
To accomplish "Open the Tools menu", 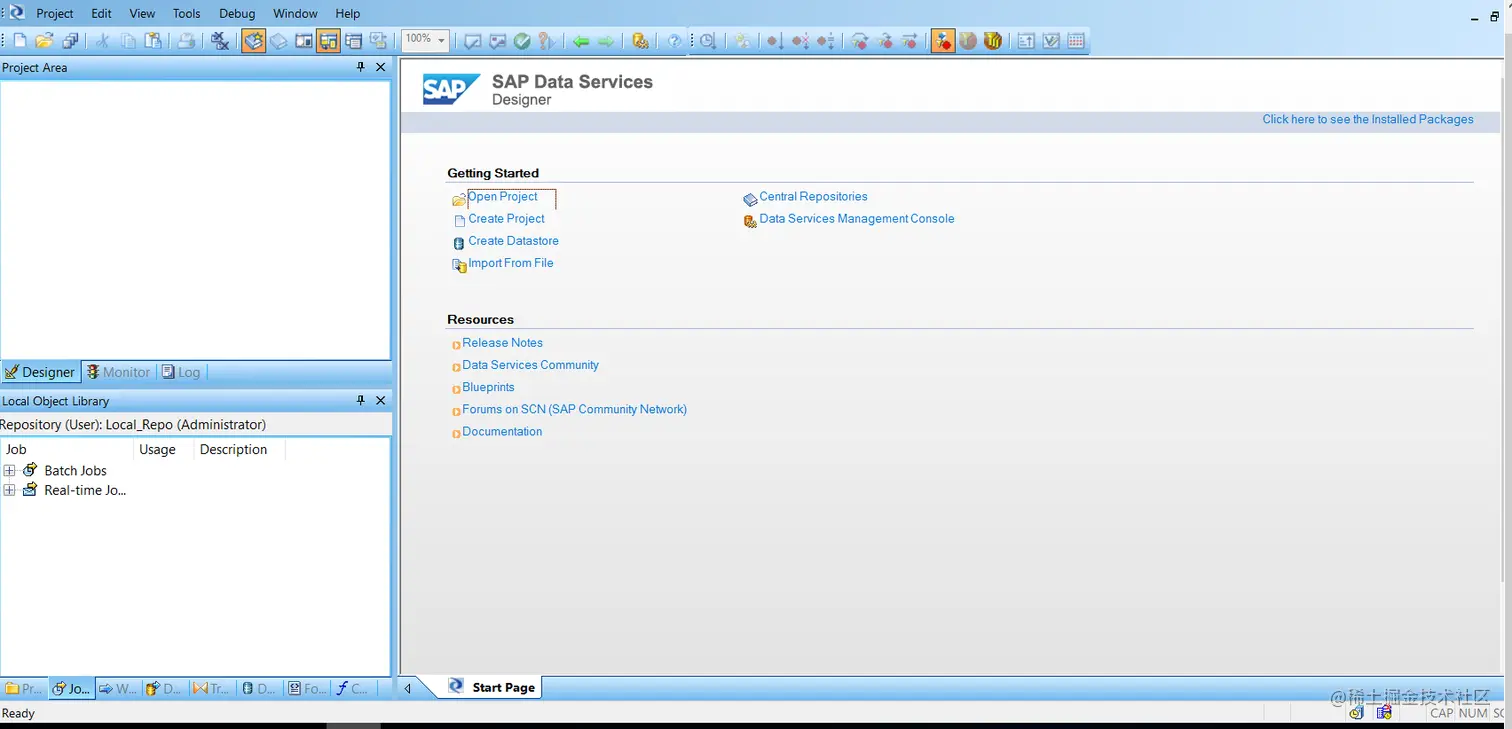I will (186, 13).
